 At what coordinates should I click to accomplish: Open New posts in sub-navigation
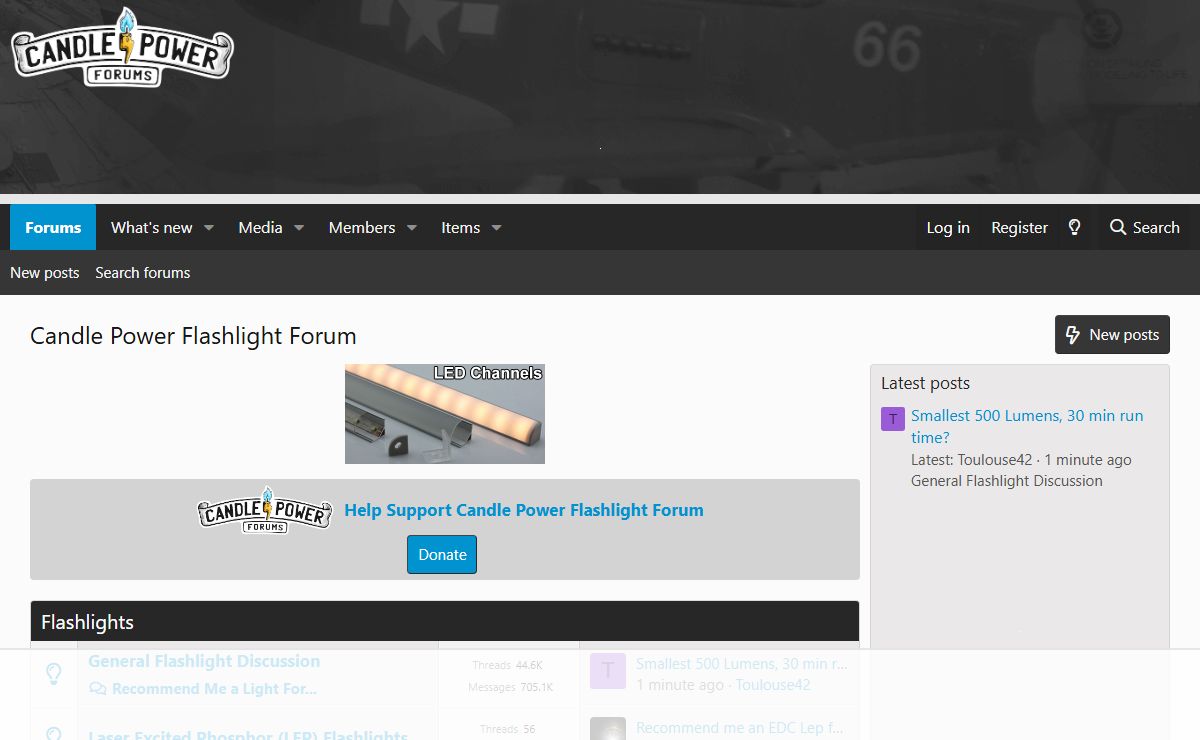tap(45, 272)
